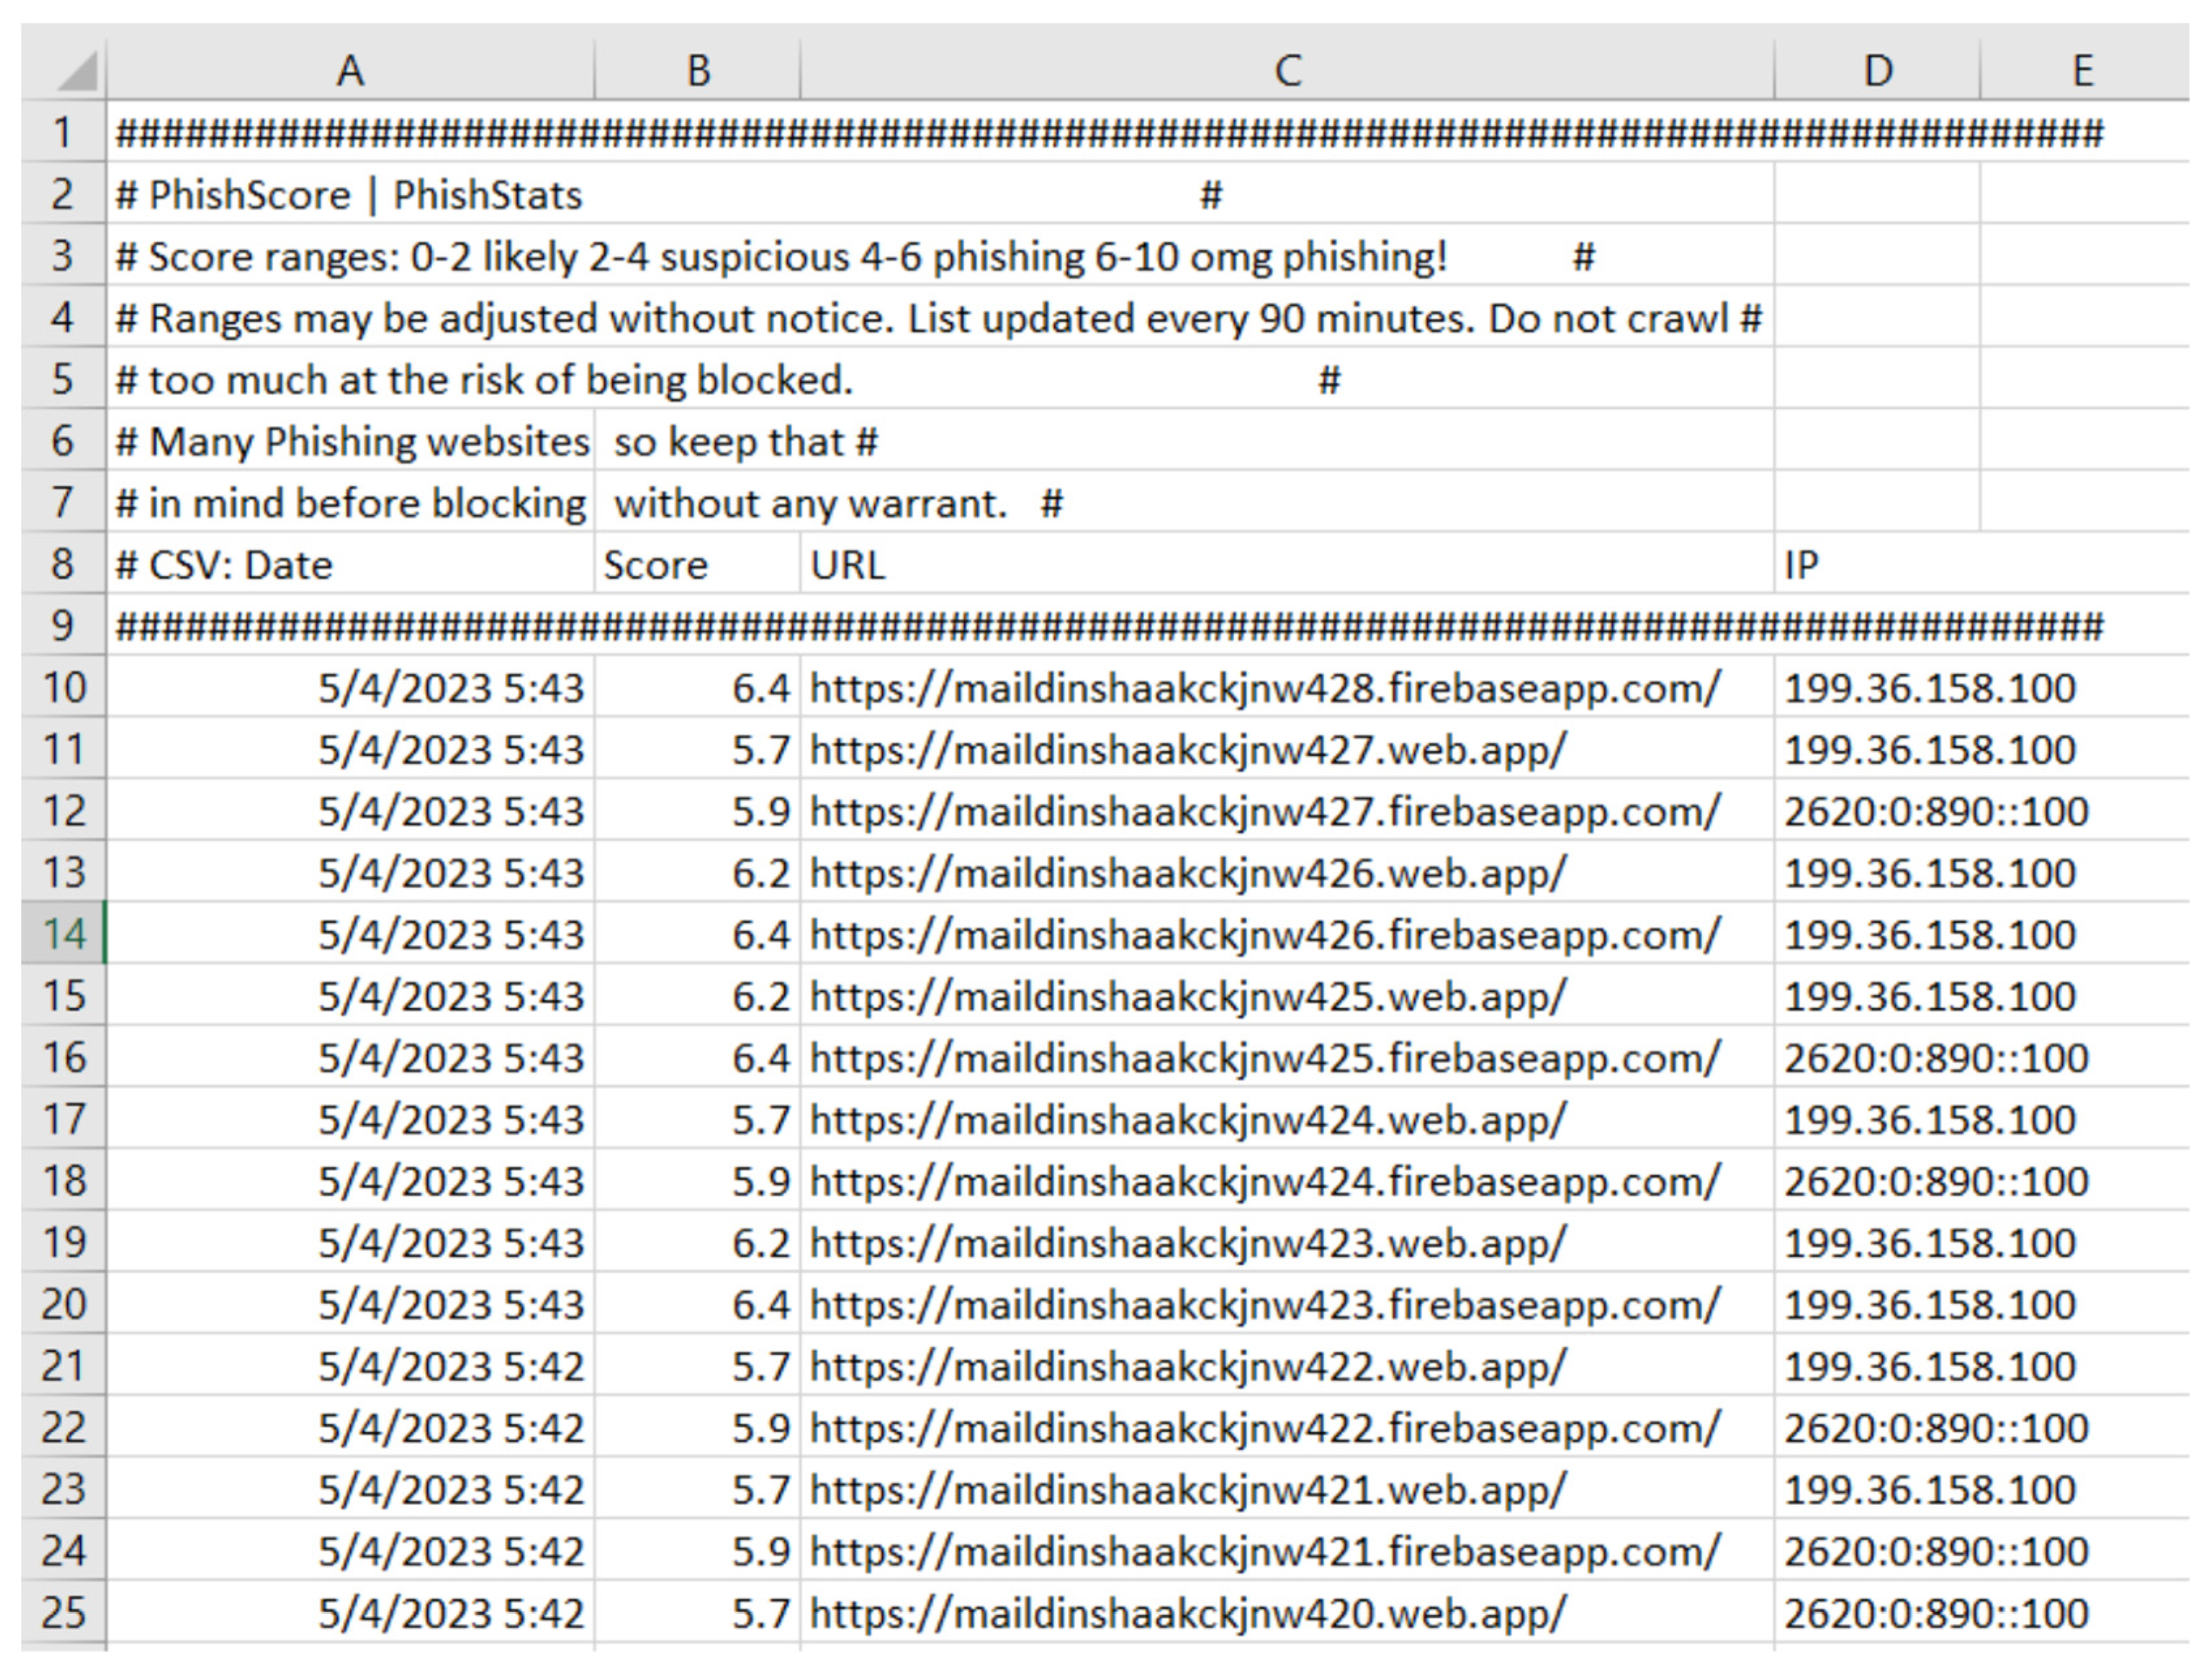Select row 14 header
The width and height of the screenshot is (2212, 1672).
(x=63, y=934)
